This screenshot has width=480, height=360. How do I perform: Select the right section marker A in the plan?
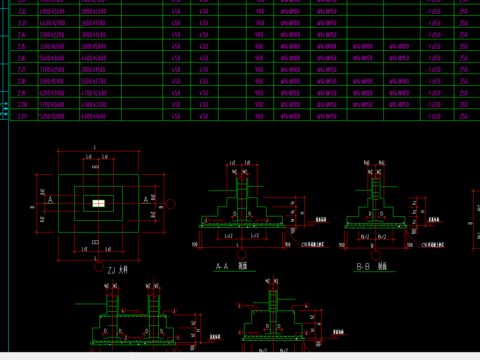click(146, 200)
